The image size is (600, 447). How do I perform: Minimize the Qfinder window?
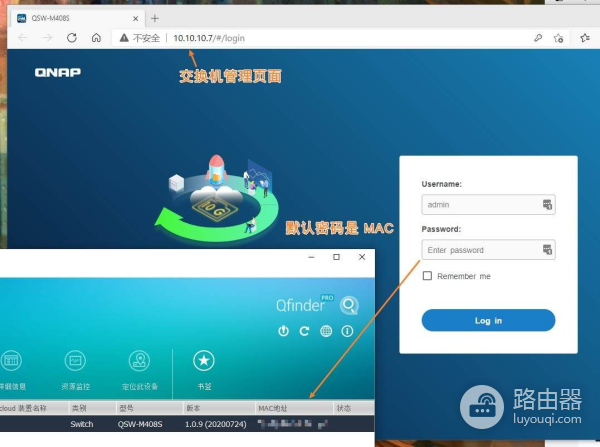(x=311, y=257)
